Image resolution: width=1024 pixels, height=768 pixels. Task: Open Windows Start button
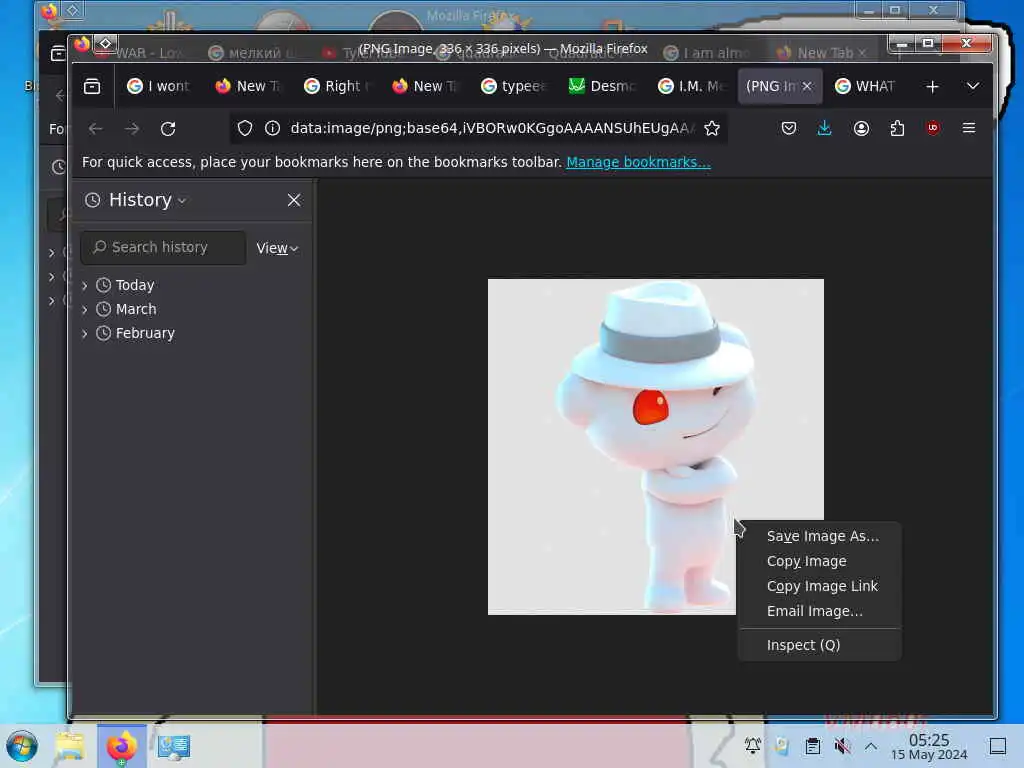22,746
